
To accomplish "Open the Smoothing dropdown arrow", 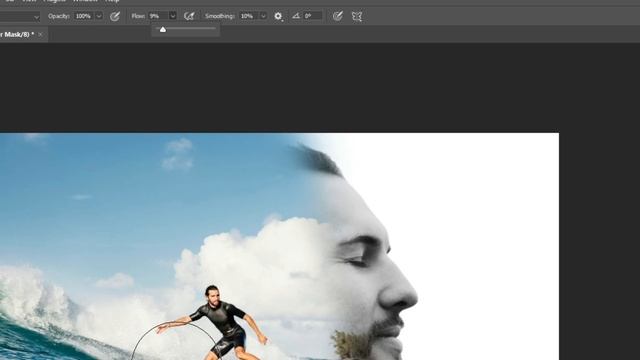I will click(263, 16).
